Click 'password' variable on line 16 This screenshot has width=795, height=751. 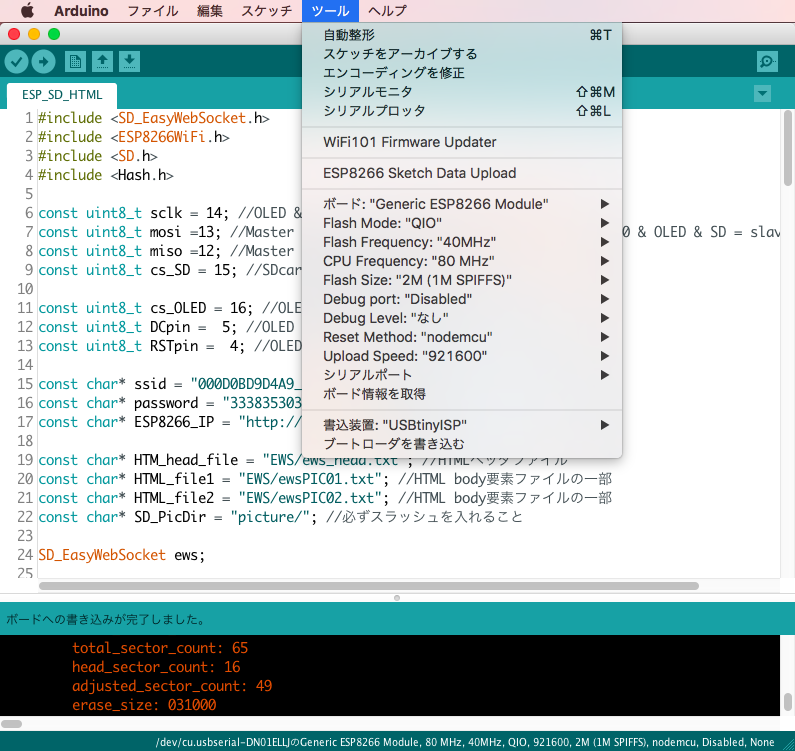pyautogui.click(x=166, y=403)
